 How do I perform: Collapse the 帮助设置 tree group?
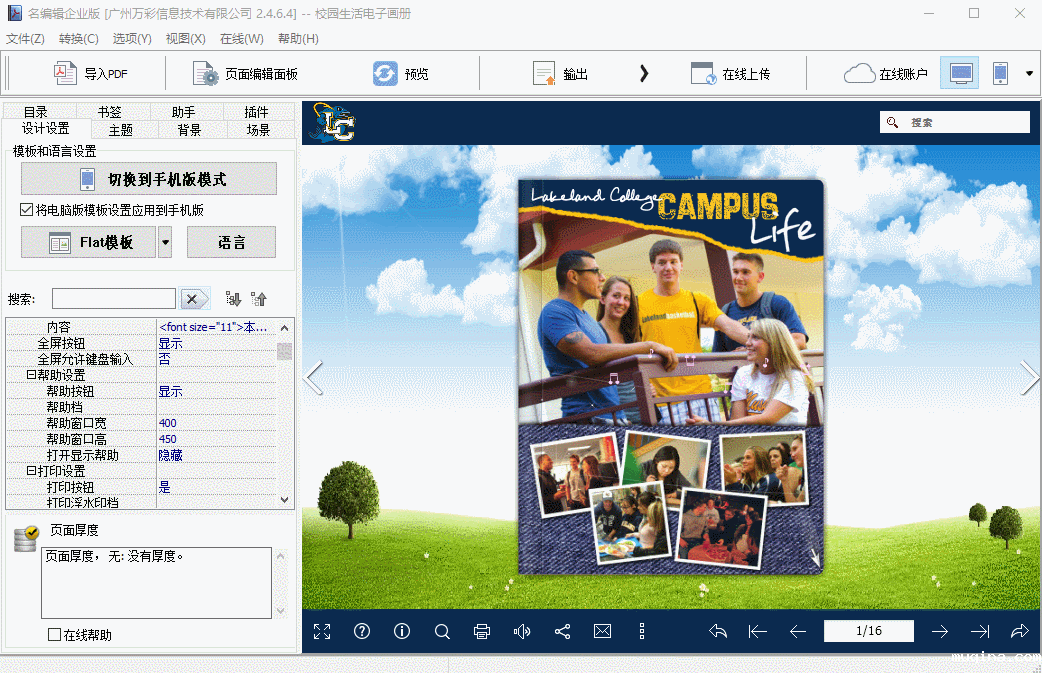31,375
